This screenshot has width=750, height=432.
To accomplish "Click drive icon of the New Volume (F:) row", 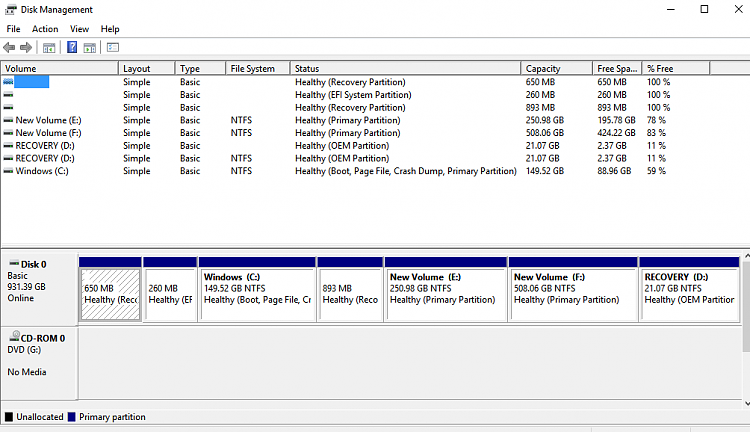I will (8, 133).
